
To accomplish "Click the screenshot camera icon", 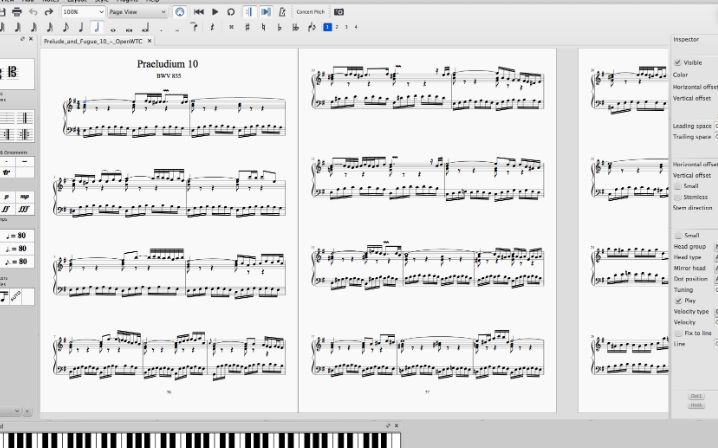I will click(339, 11).
